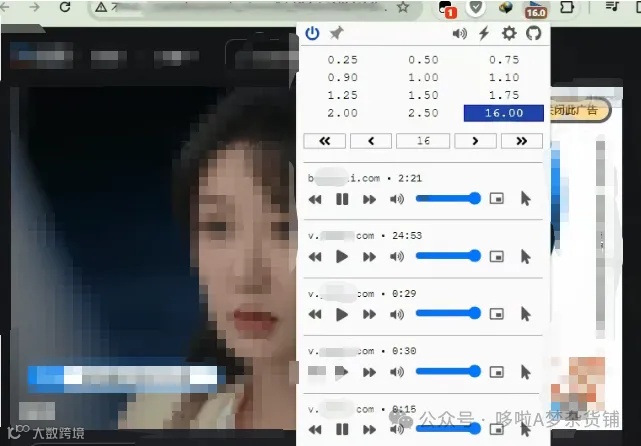
Task: Pause the 2:21 video
Action: tap(342, 199)
